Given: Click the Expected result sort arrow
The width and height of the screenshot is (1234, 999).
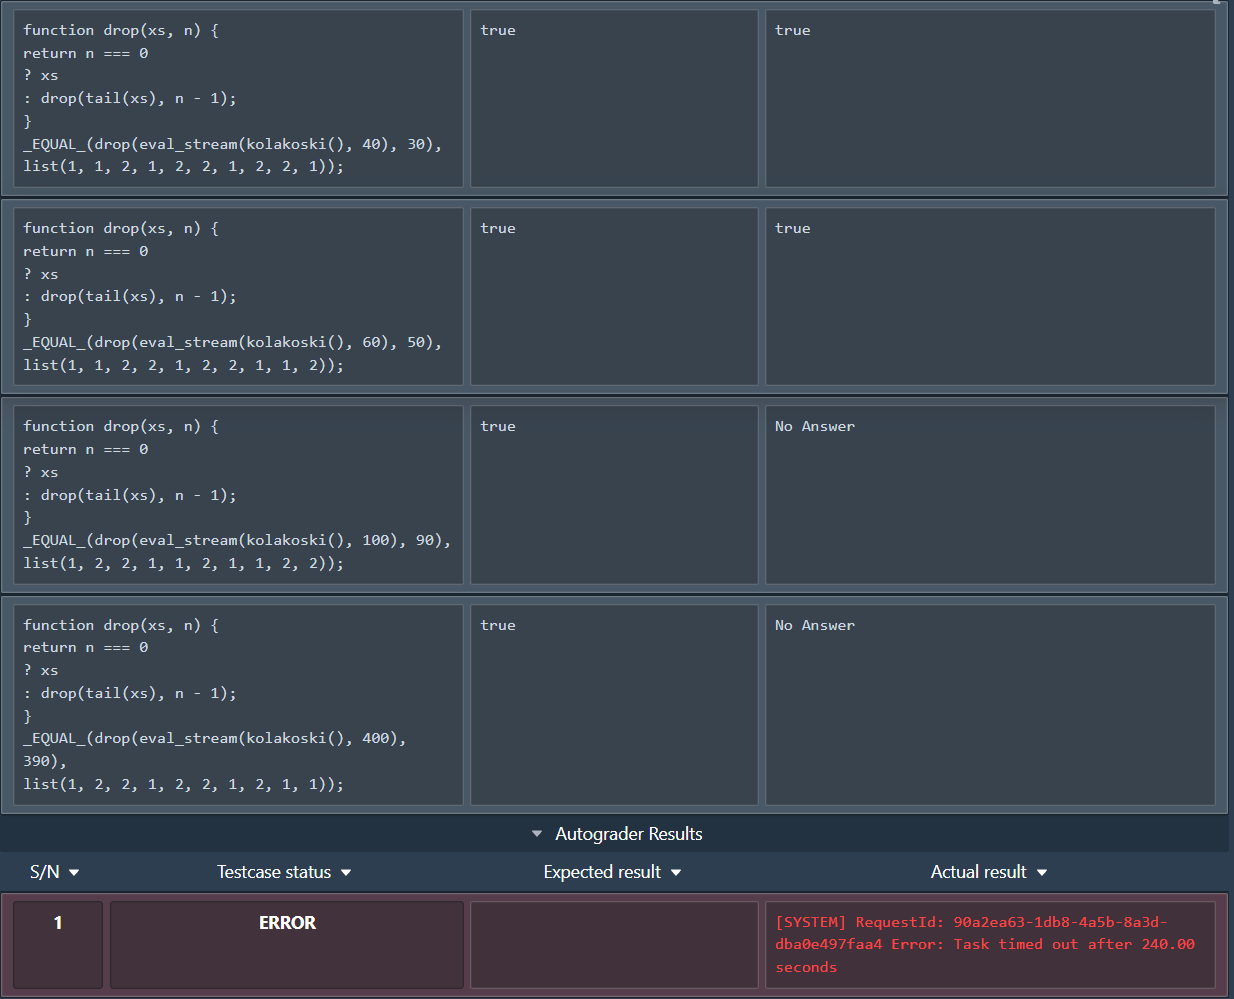Looking at the screenshot, I should click(676, 873).
